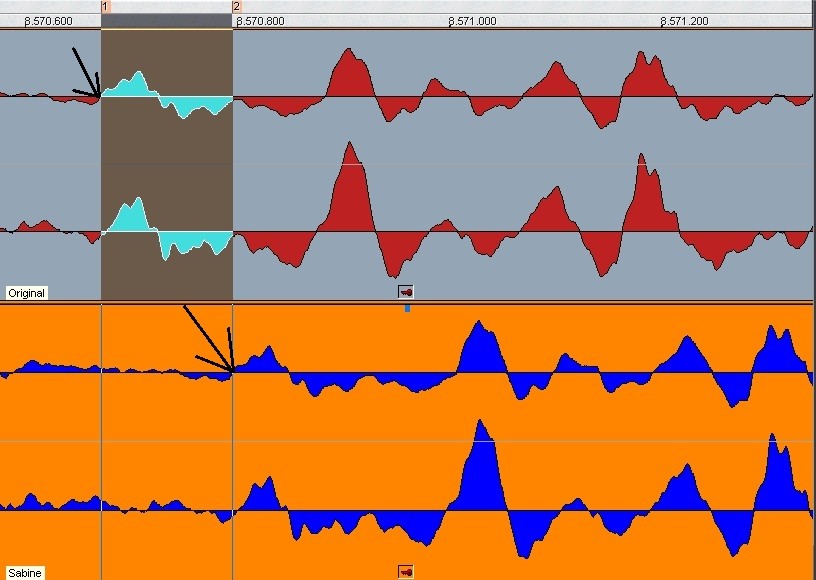Click ruler time label 8.570.600
Screen dimensions: 816x580
(x=48, y=21)
